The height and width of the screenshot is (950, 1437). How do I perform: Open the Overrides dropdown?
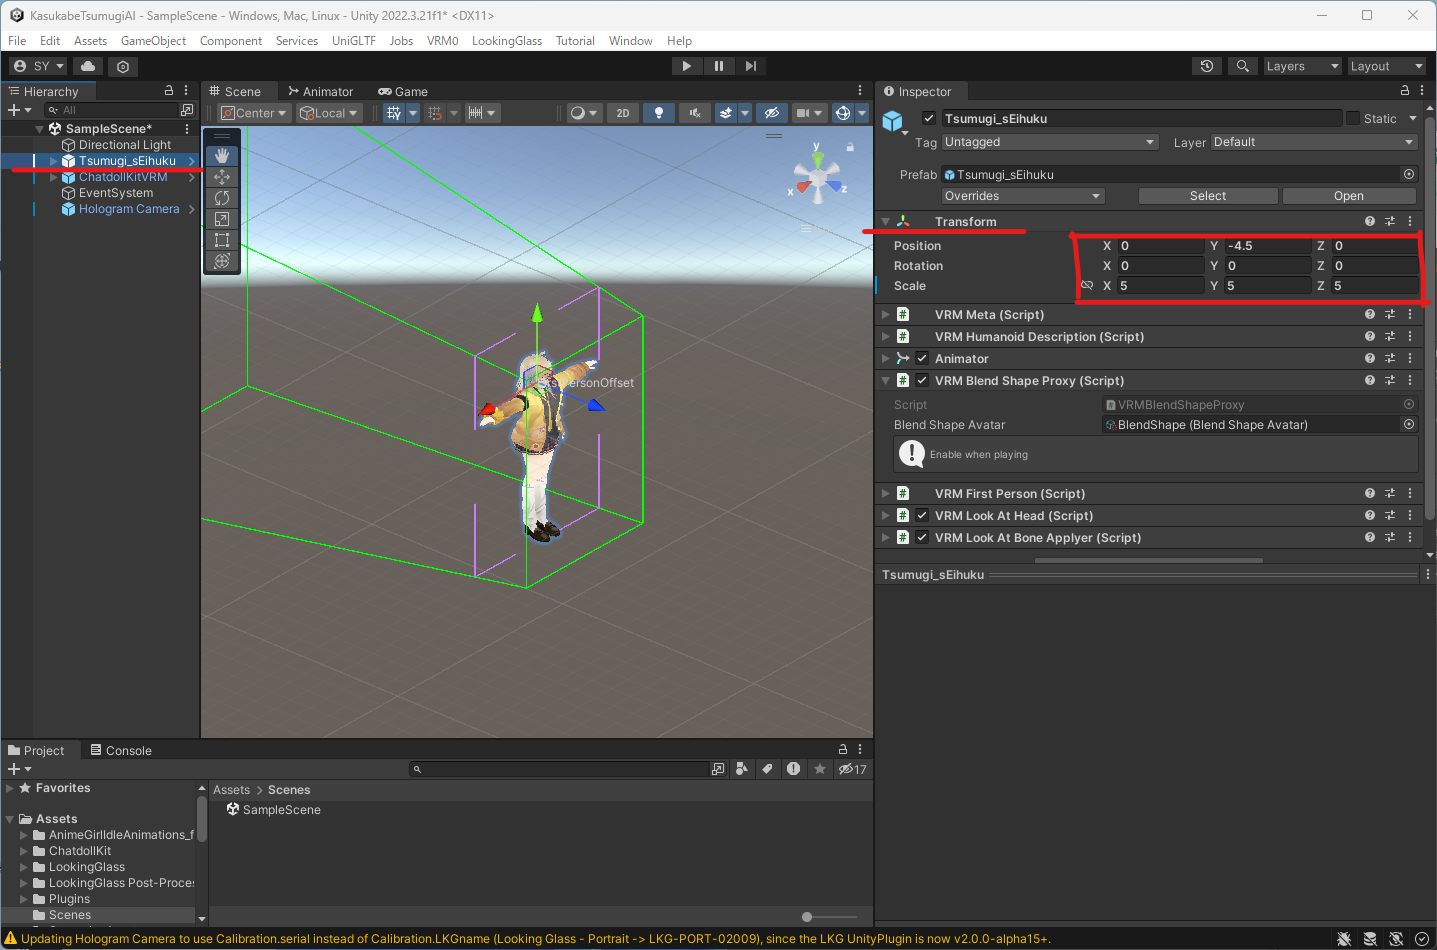pos(1022,196)
